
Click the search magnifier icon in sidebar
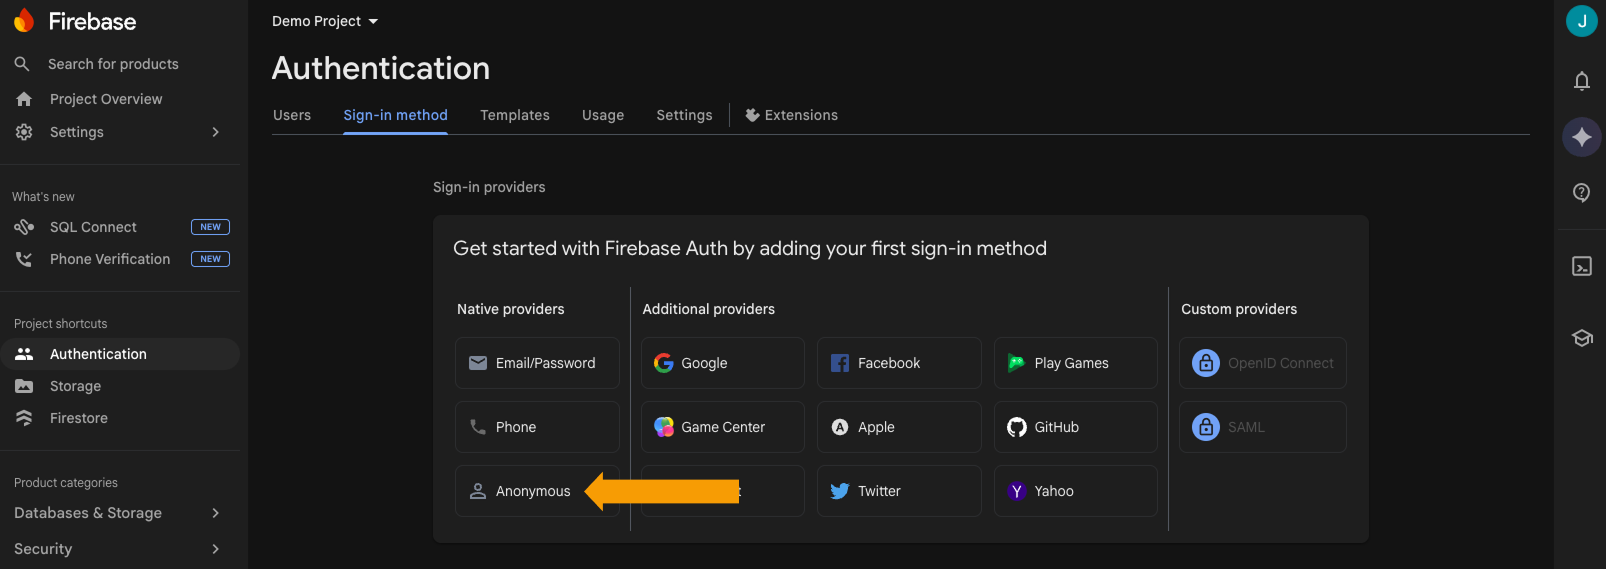pyautogui.click(x=22, y=64)
